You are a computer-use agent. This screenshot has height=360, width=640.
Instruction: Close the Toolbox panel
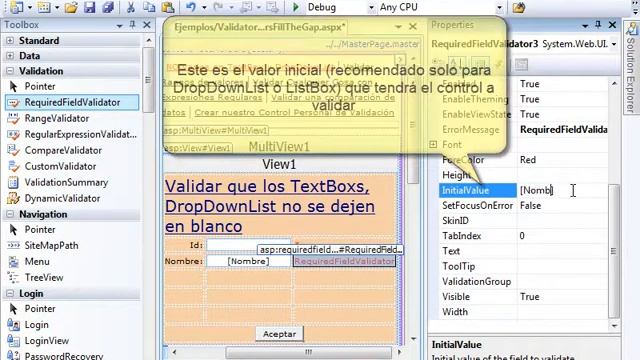(x=147, y=25)
